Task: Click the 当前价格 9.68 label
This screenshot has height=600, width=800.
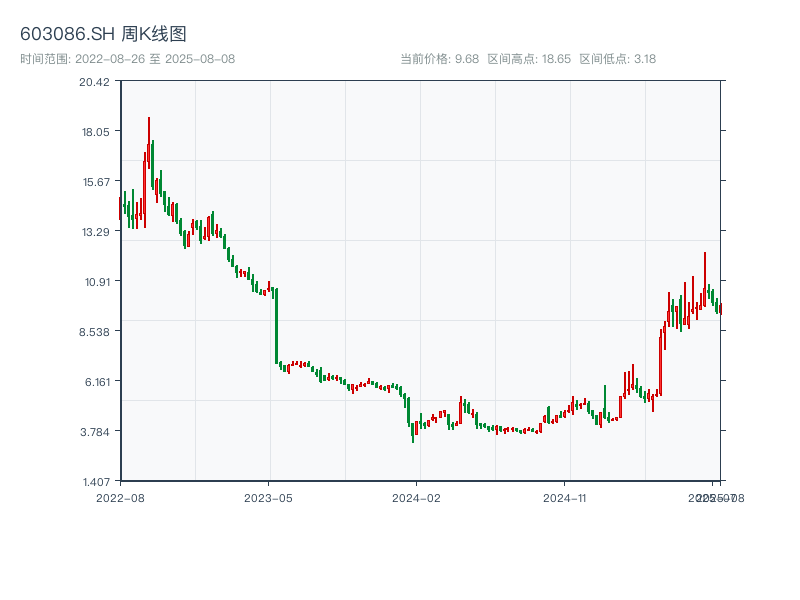Action: [x=439, y=59]
